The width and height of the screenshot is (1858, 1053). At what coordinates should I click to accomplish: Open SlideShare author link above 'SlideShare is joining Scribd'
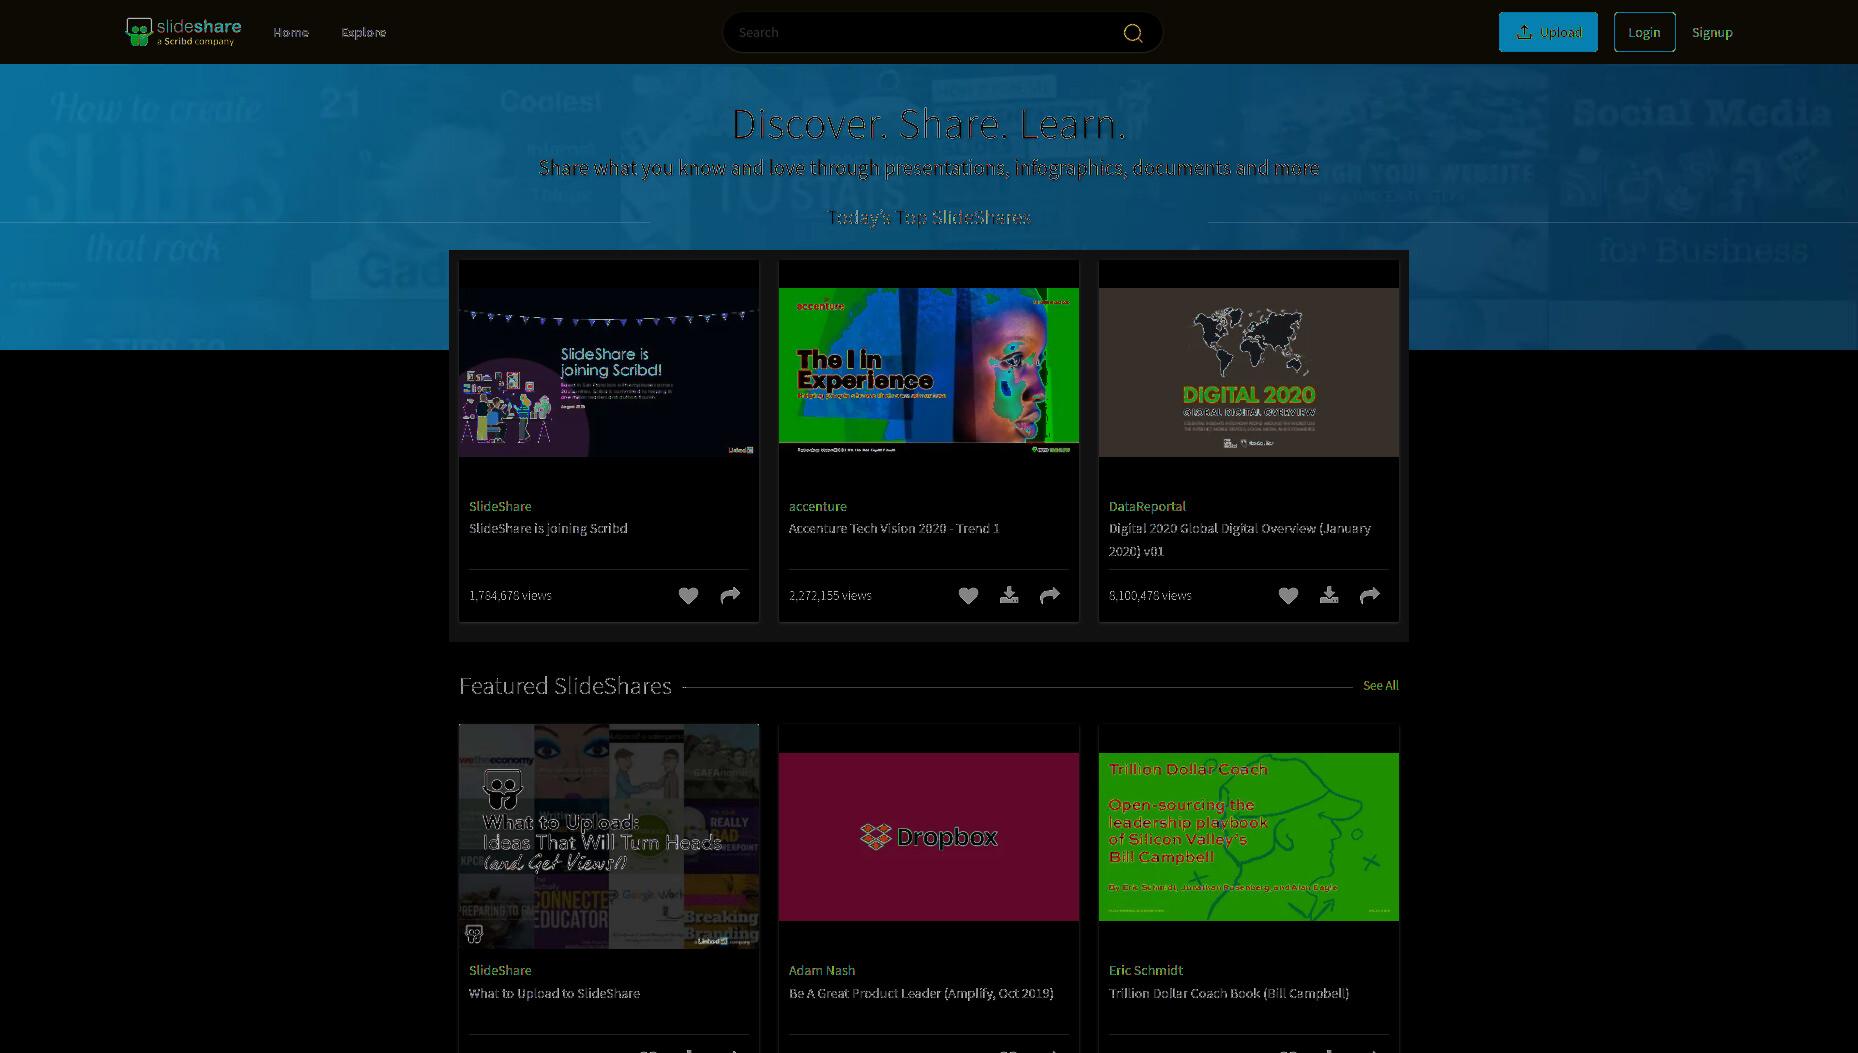500,506
